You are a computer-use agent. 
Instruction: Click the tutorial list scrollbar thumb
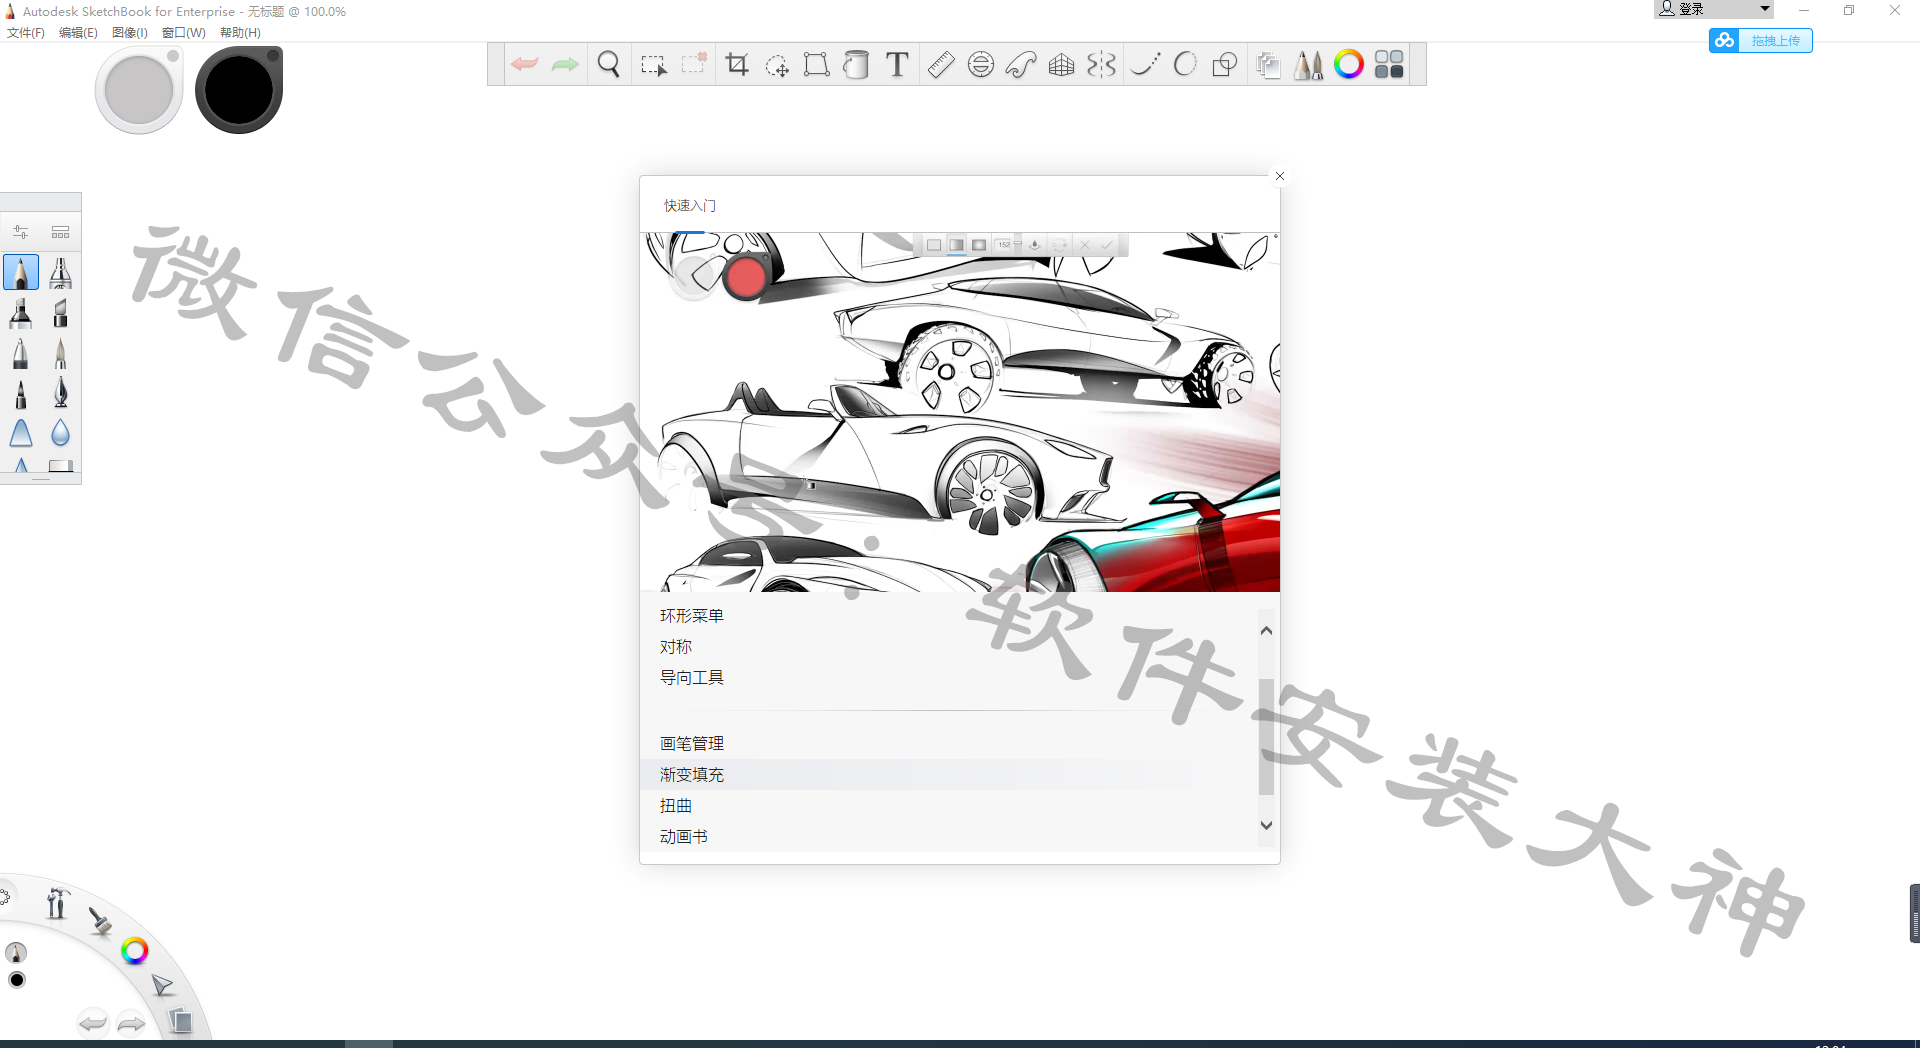click(1266, 736)
